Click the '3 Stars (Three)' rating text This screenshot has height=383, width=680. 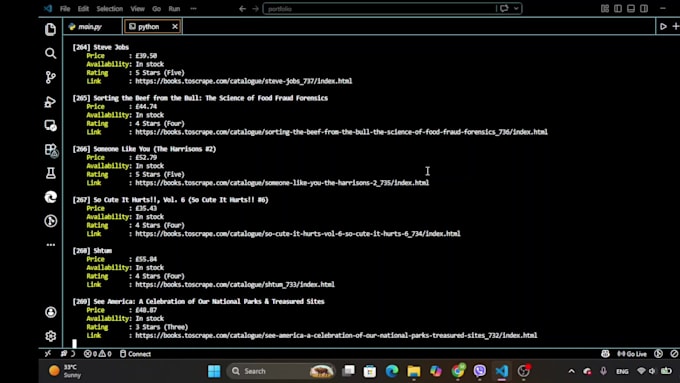click(161, 327)
